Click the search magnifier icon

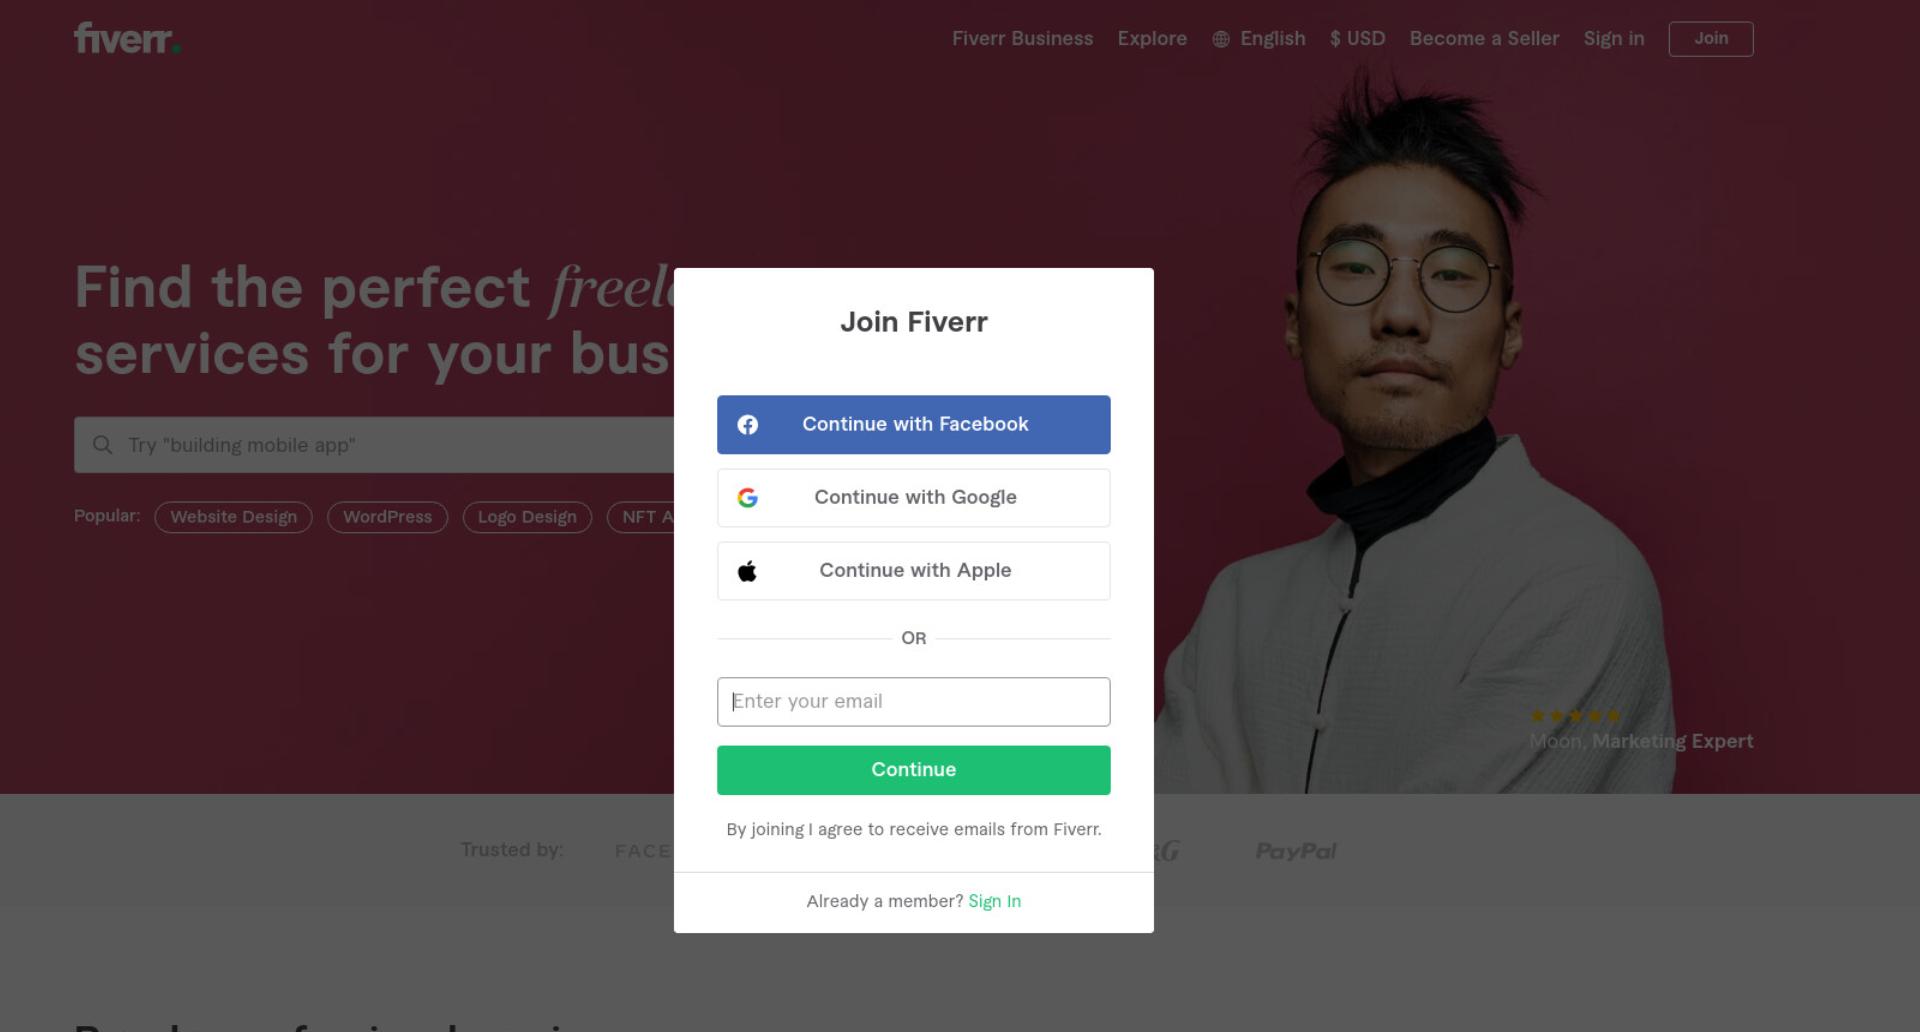coord(102,445)
